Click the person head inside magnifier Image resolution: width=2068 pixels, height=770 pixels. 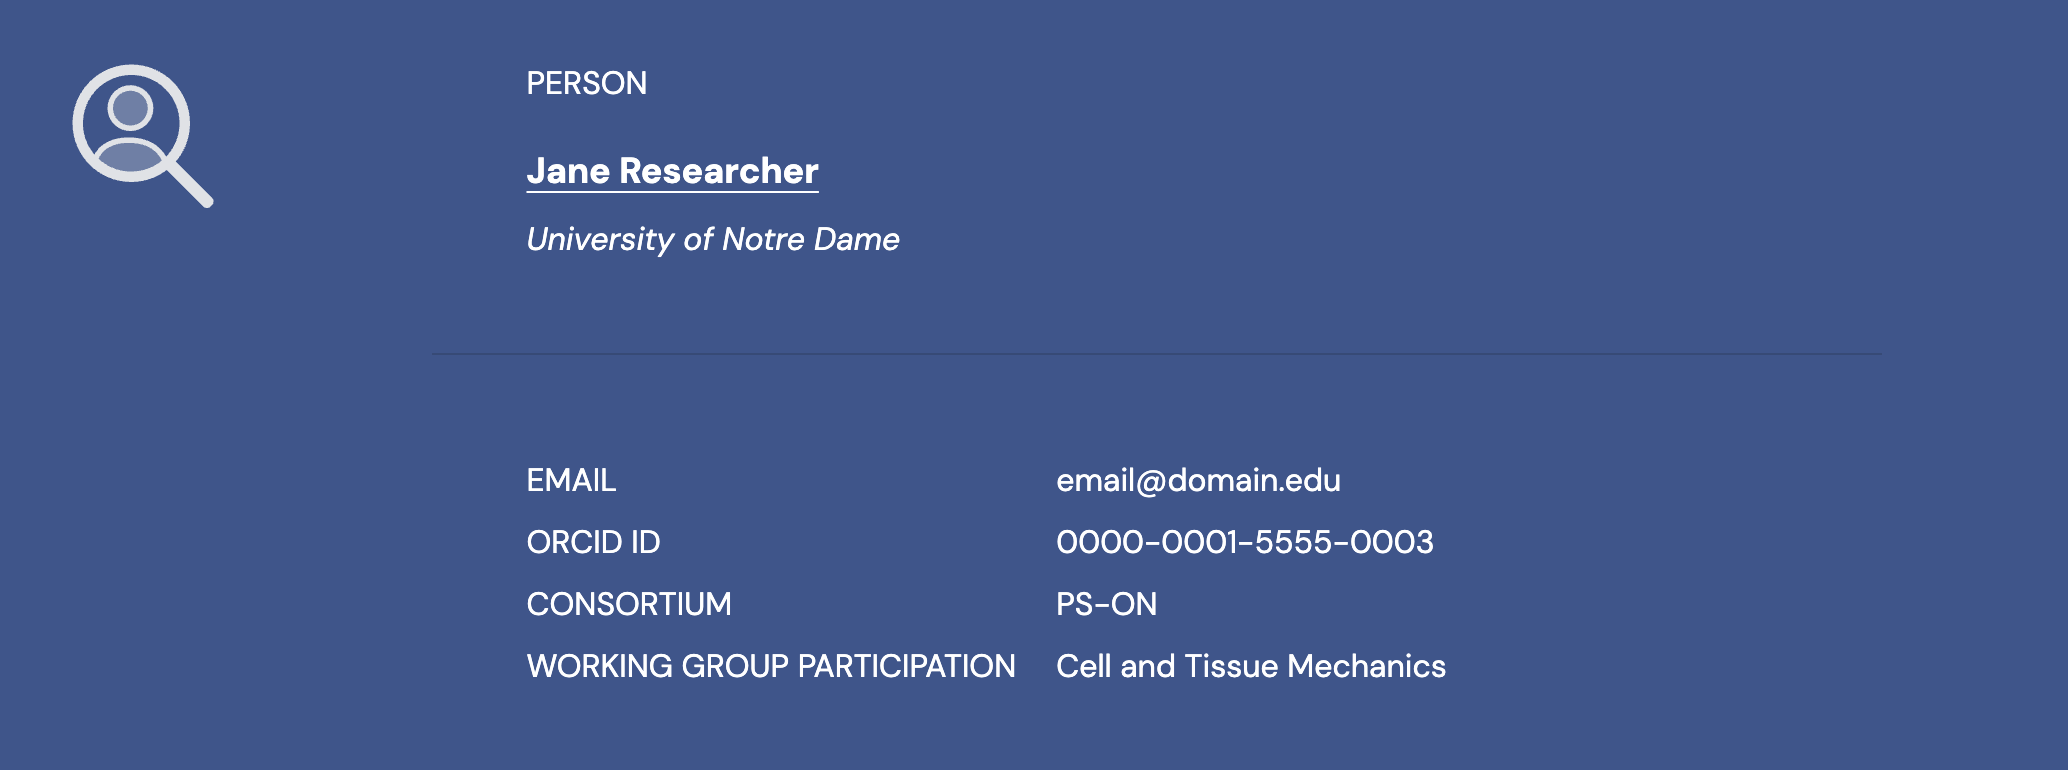131,107
